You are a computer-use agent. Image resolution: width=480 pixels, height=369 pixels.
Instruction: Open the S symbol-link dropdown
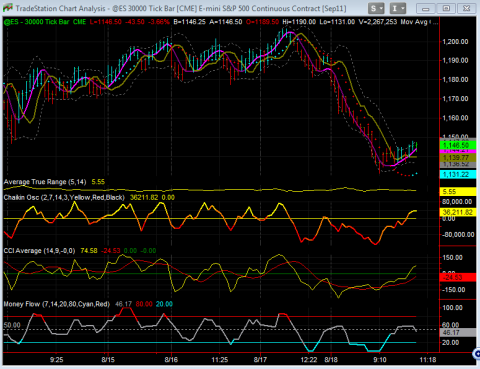pyautogui.click(x=376, y=8)
